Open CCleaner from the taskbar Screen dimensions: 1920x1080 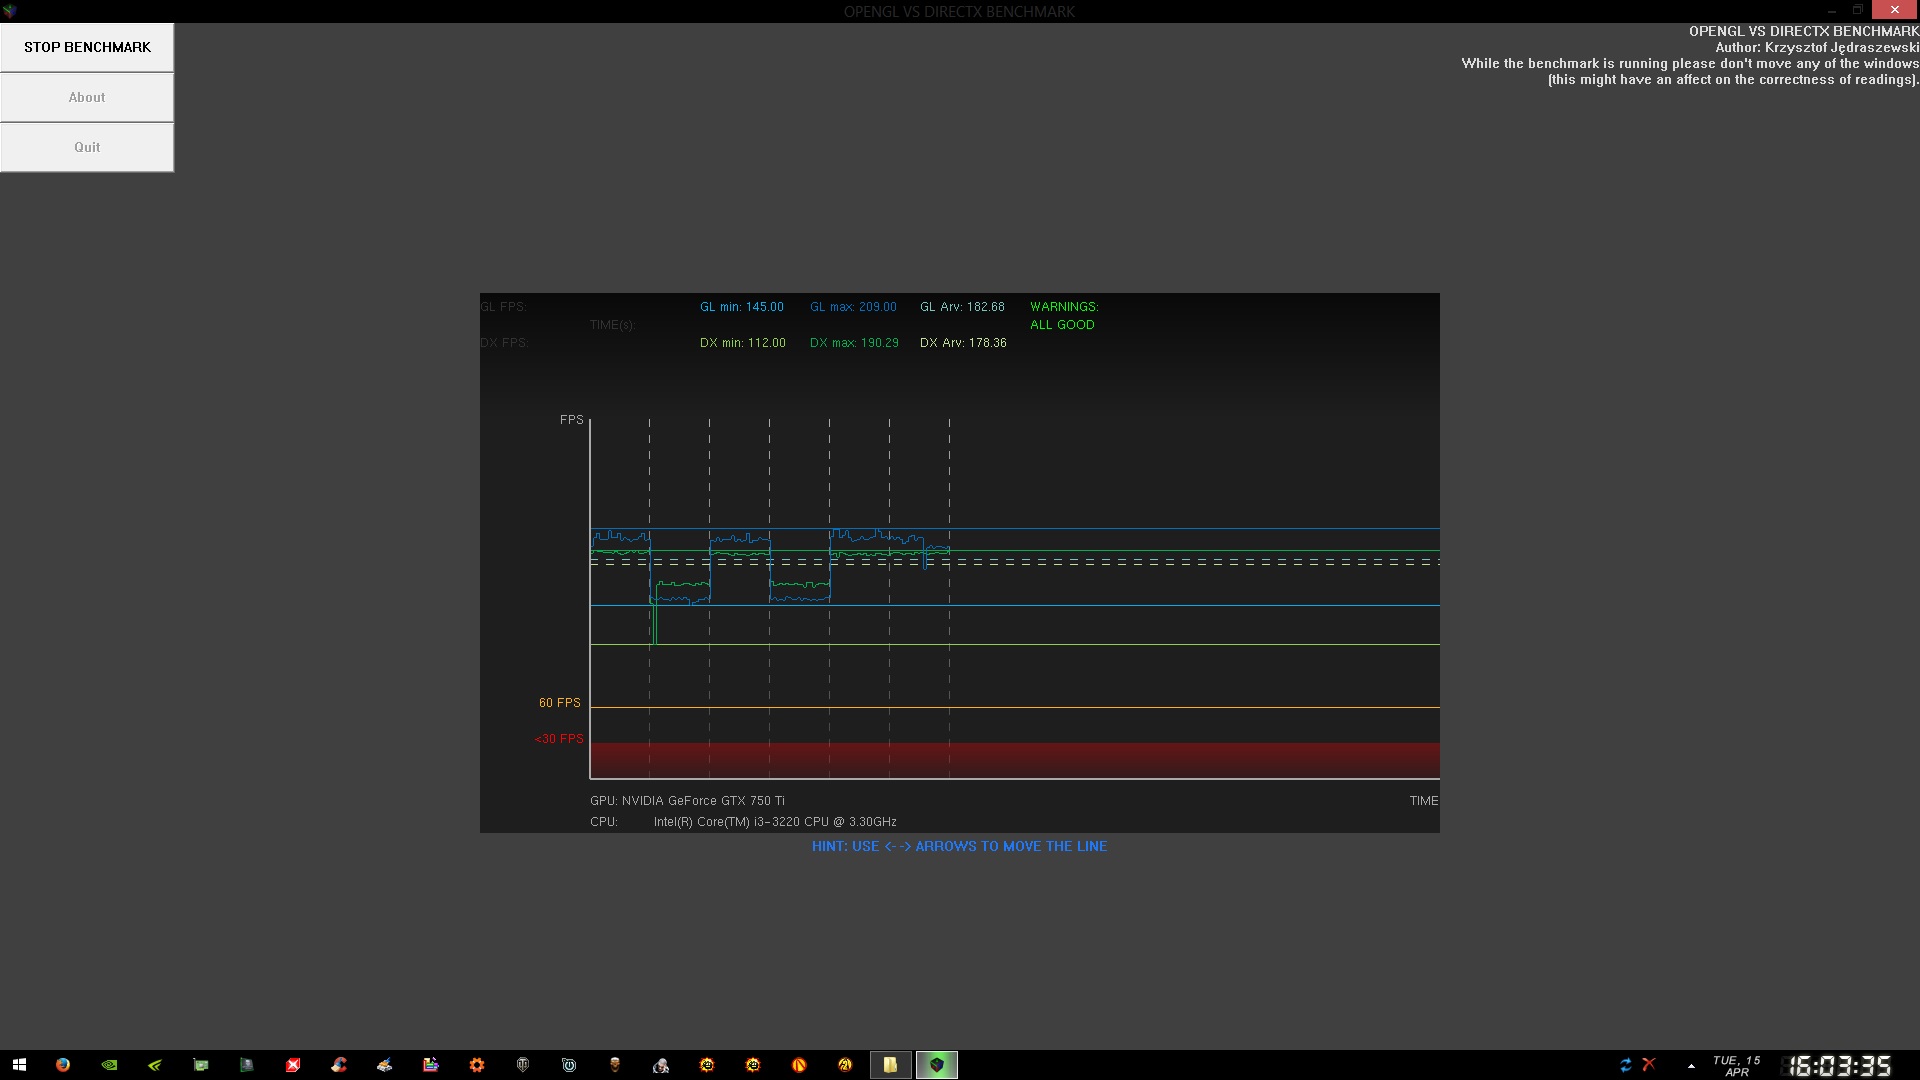coord(339,1065)
